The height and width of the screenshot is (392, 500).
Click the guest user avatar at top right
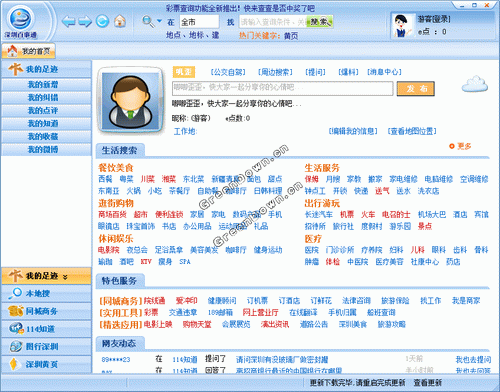coord(402,25)
